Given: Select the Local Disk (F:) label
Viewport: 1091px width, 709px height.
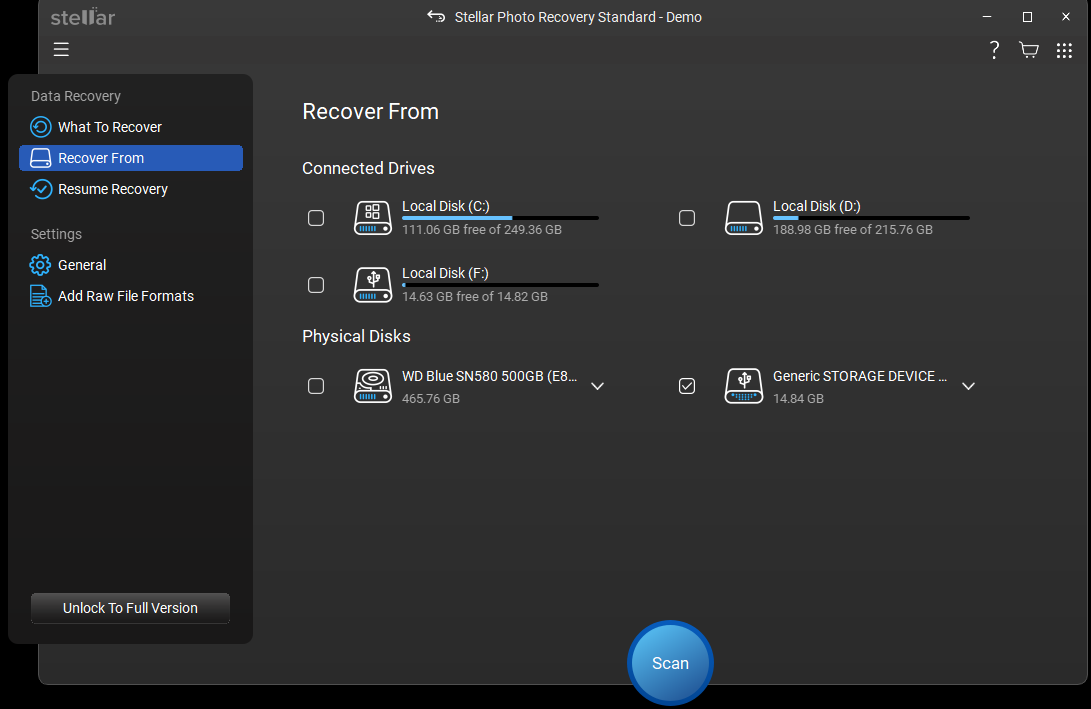Looking at the screenshot, I should [x=445, y=273].
